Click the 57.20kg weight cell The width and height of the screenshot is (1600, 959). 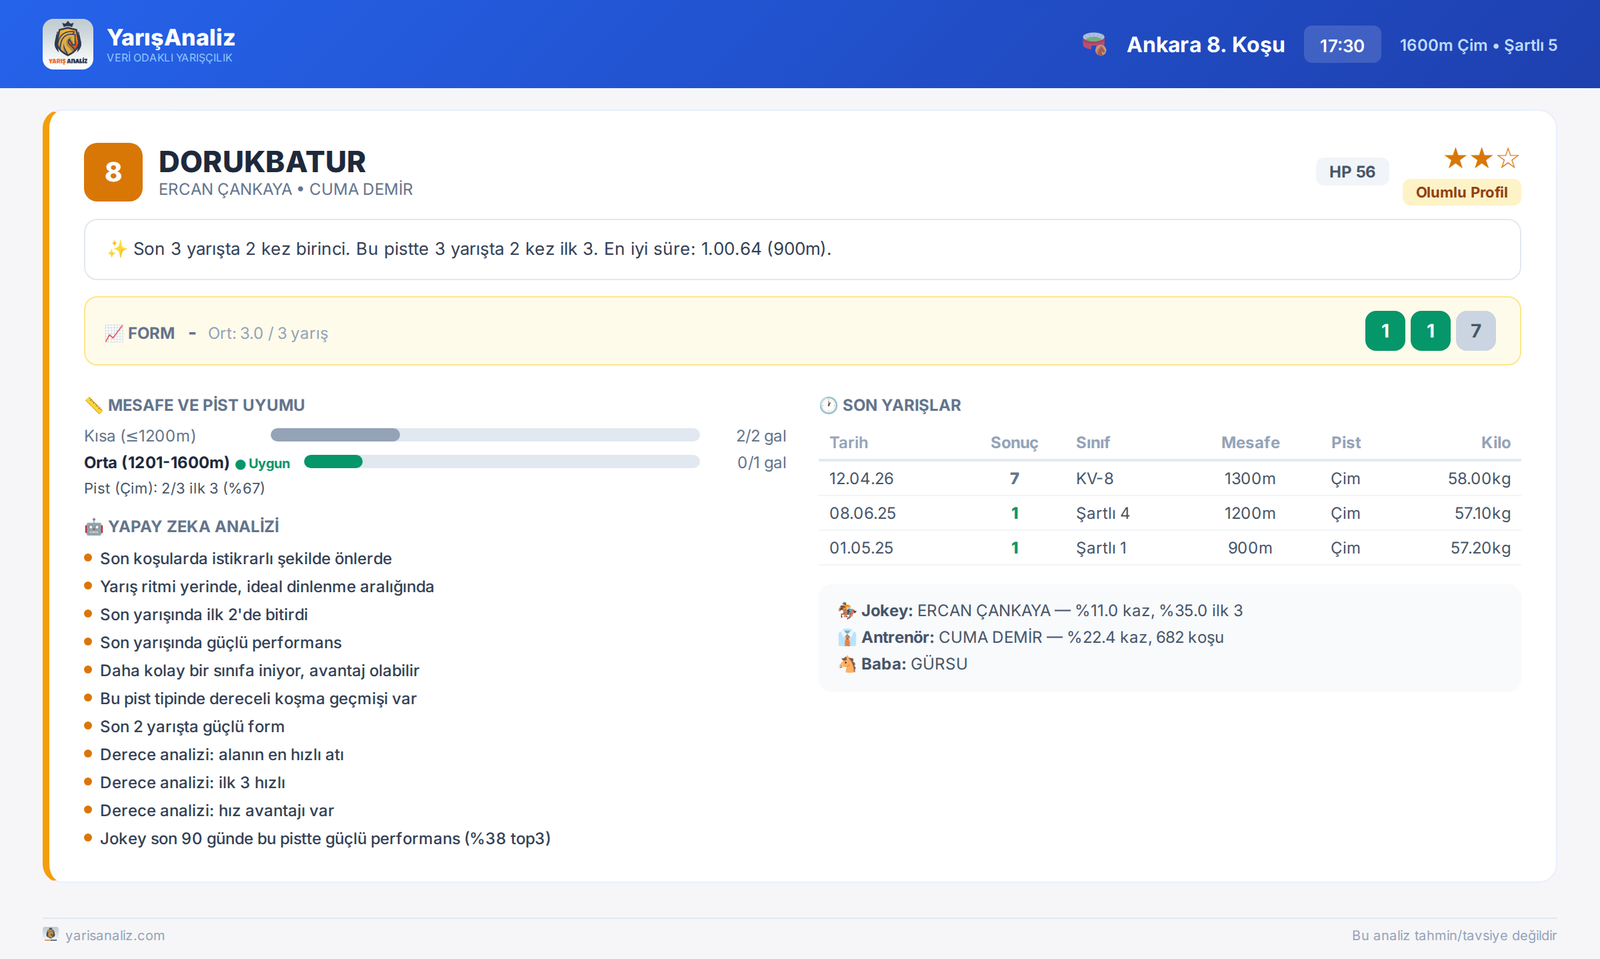1480,548
